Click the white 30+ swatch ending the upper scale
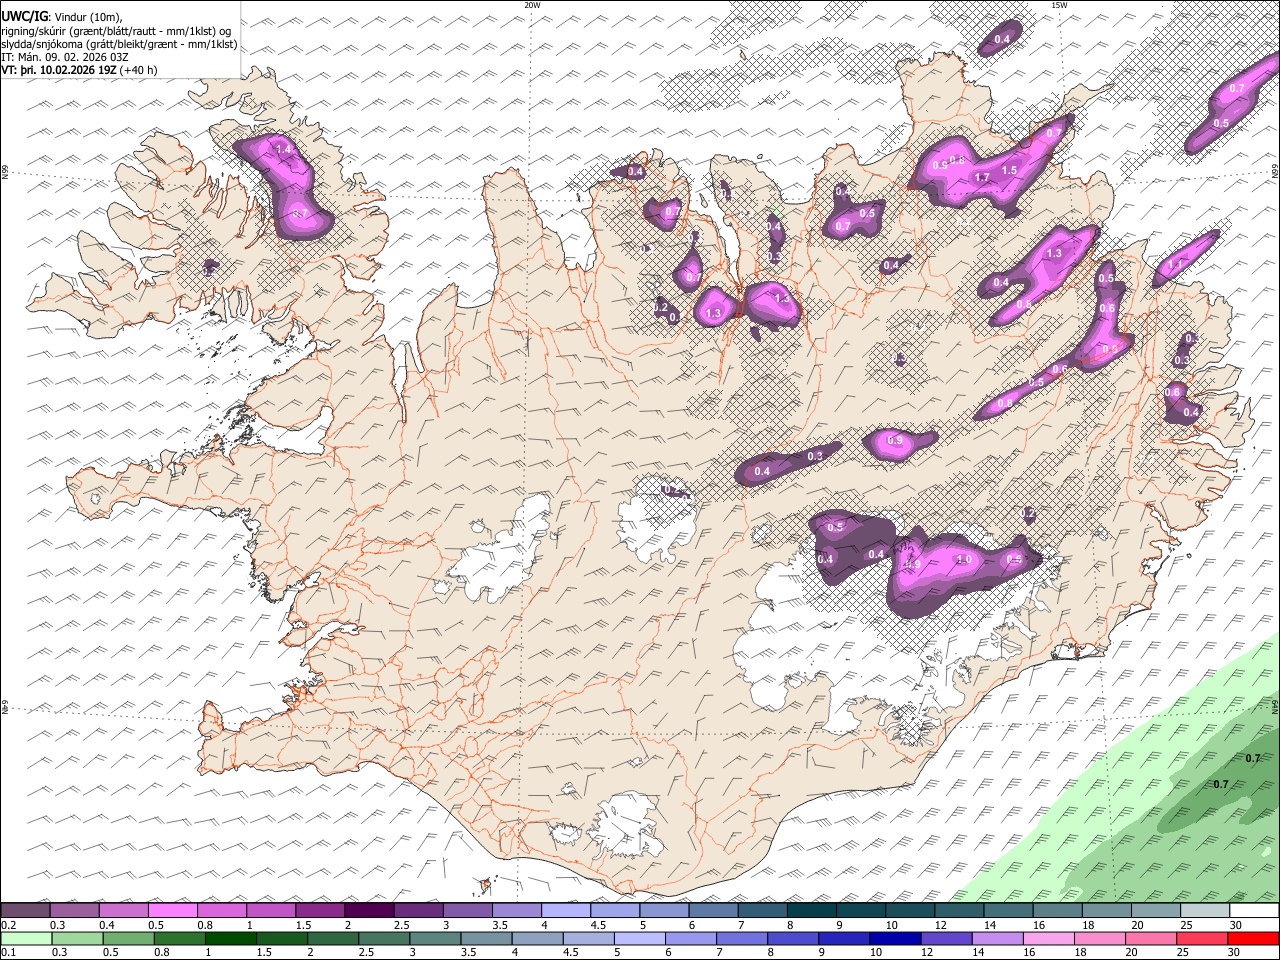This screenshot has width=1280, height=960. [1252, 911]
